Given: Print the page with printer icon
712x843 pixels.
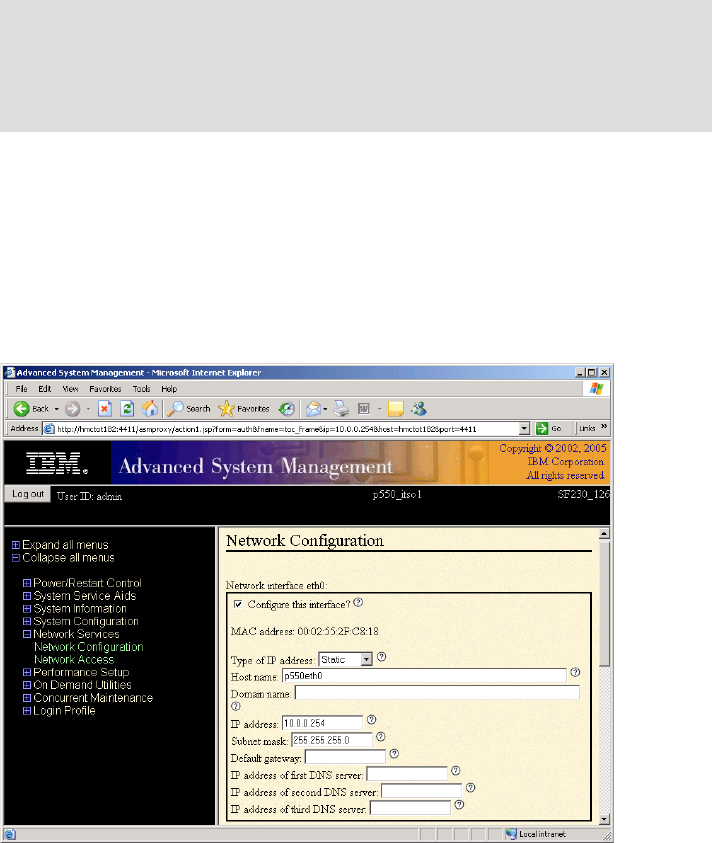Looking at the screenshot, I should tap(341, 409).
